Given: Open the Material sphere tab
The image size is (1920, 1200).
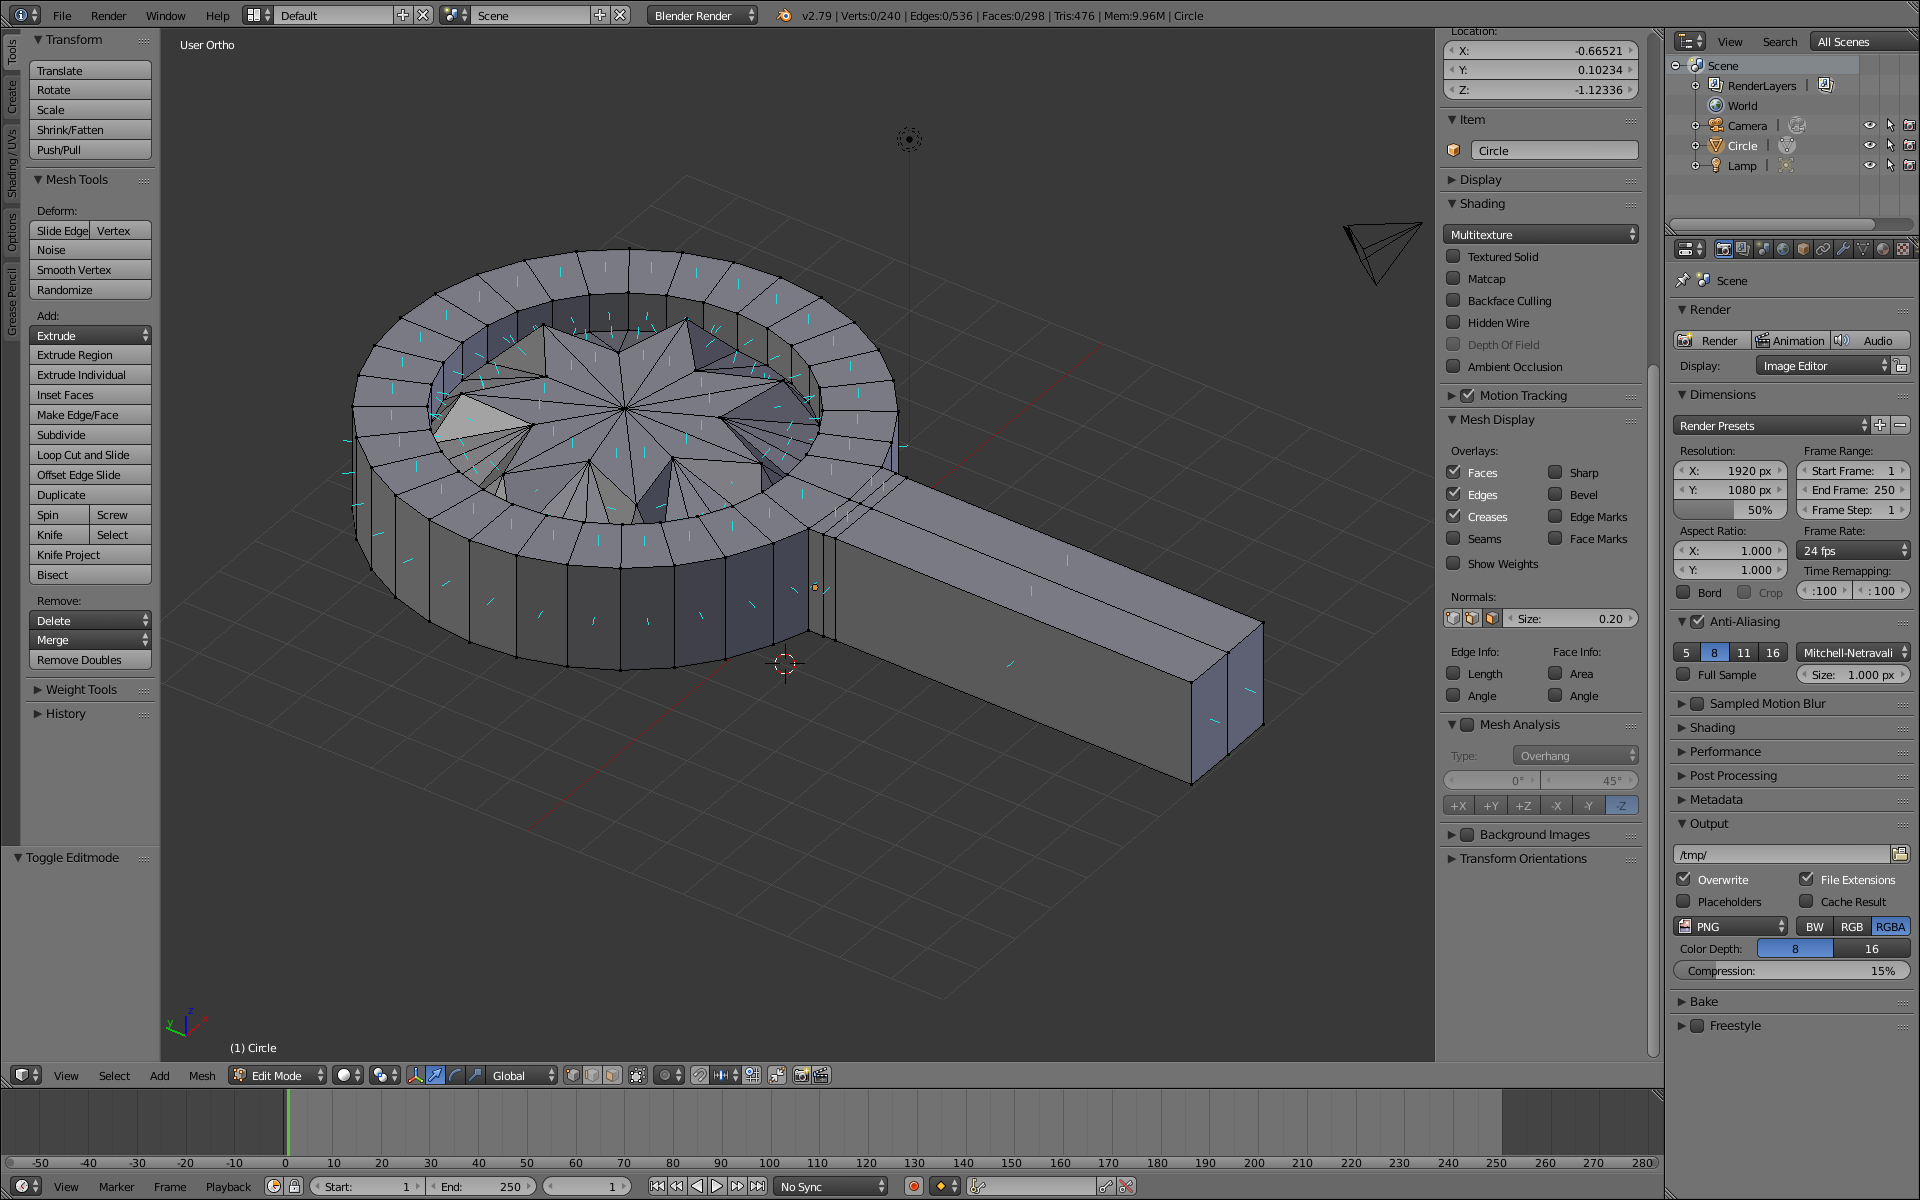Looking at the screenshot, I should pos(1883,249).
